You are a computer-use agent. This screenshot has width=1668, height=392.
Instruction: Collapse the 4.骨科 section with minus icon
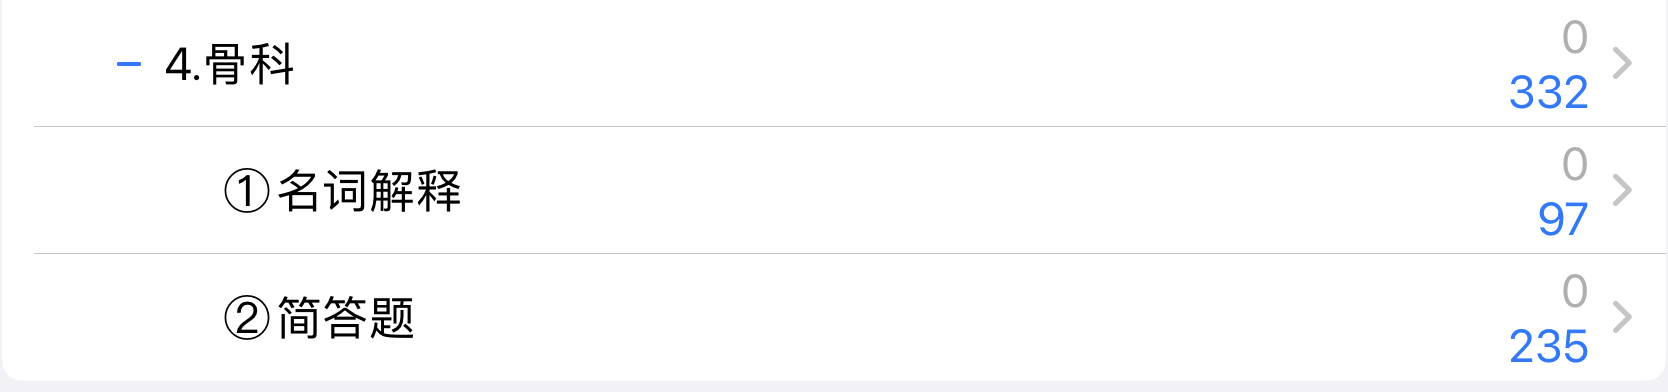click(129, 65)
